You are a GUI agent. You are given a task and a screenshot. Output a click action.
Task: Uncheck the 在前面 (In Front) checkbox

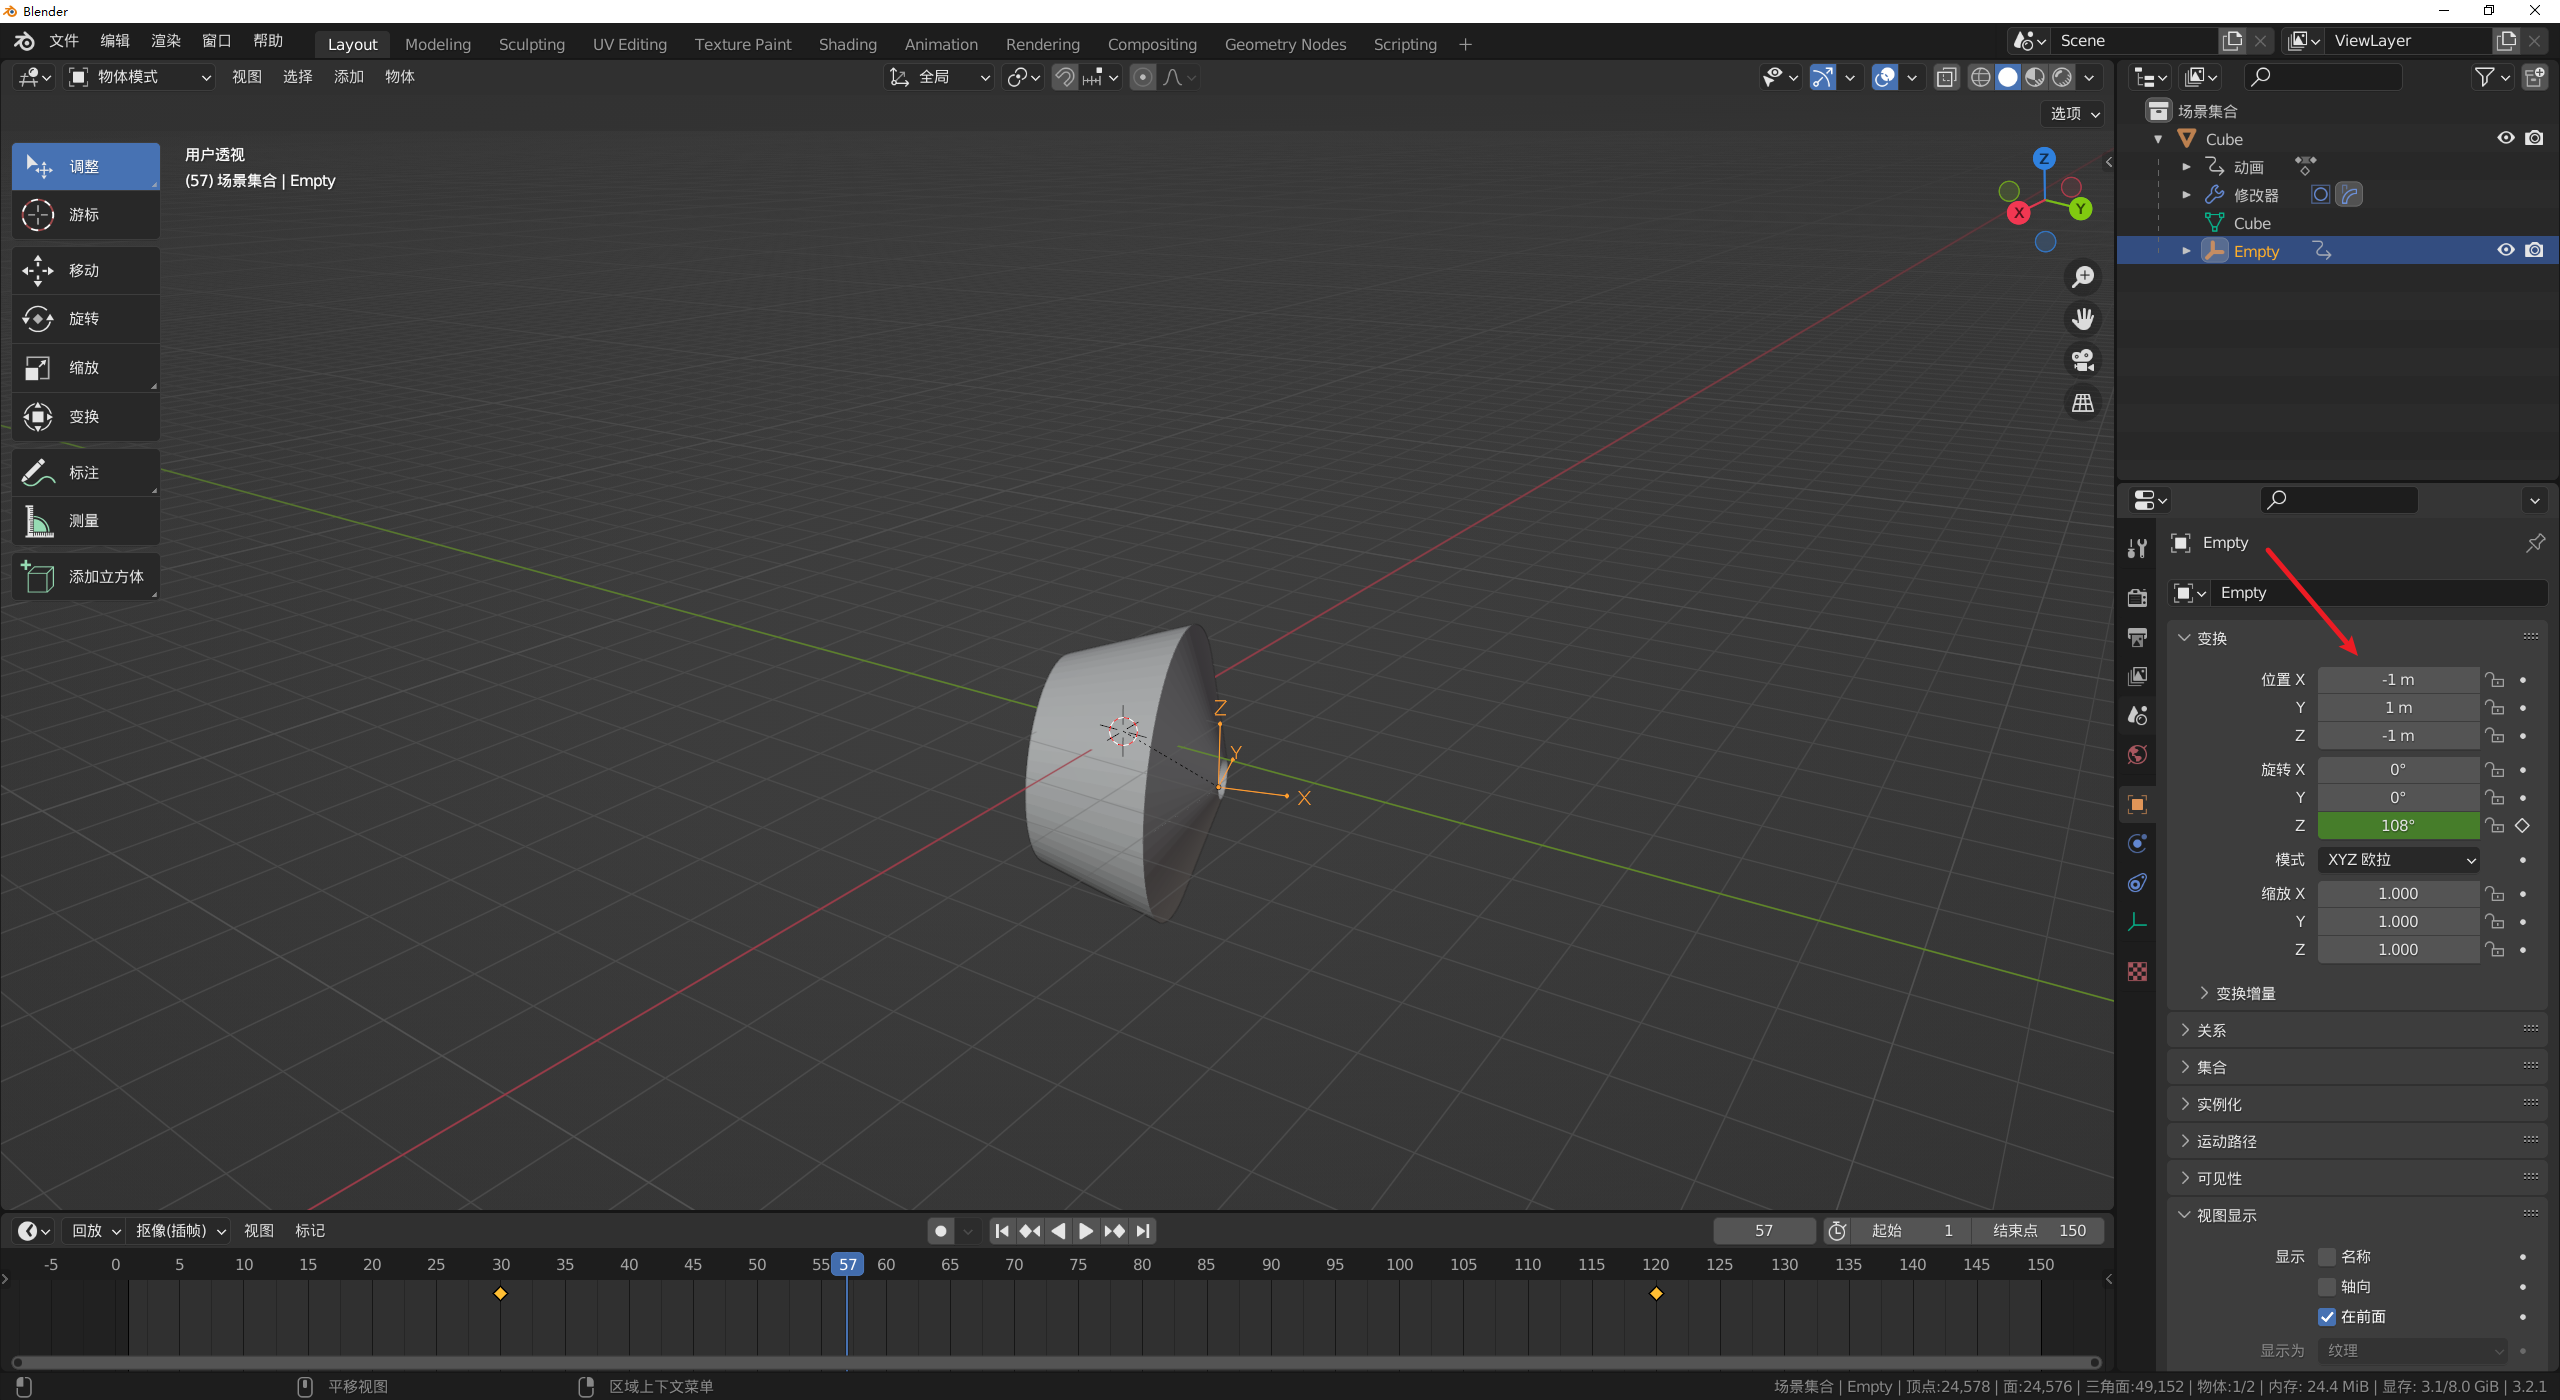point(2327,1317)
